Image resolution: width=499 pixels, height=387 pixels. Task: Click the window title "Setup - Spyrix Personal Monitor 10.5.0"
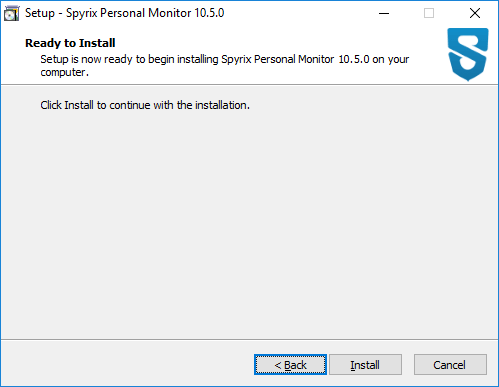(125, 13)
